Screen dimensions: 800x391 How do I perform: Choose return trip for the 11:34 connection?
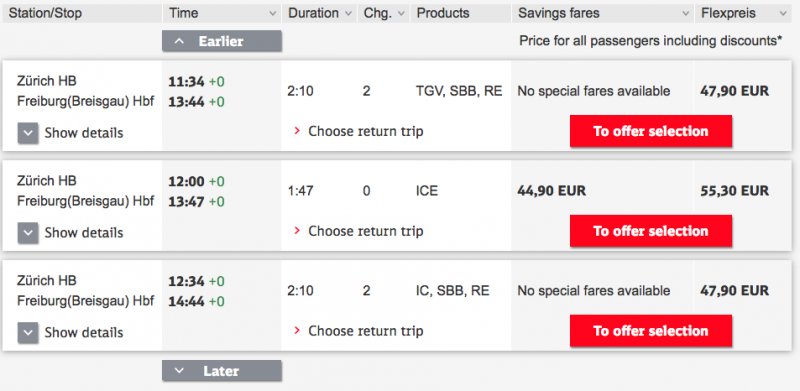[359, 132]
